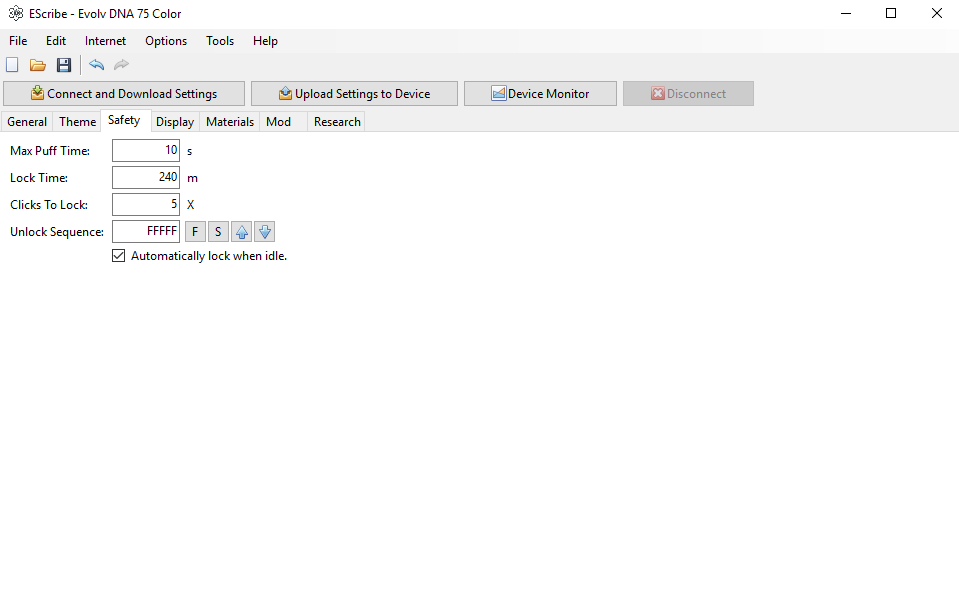Expand the Options menu

(x=166, y=41)
